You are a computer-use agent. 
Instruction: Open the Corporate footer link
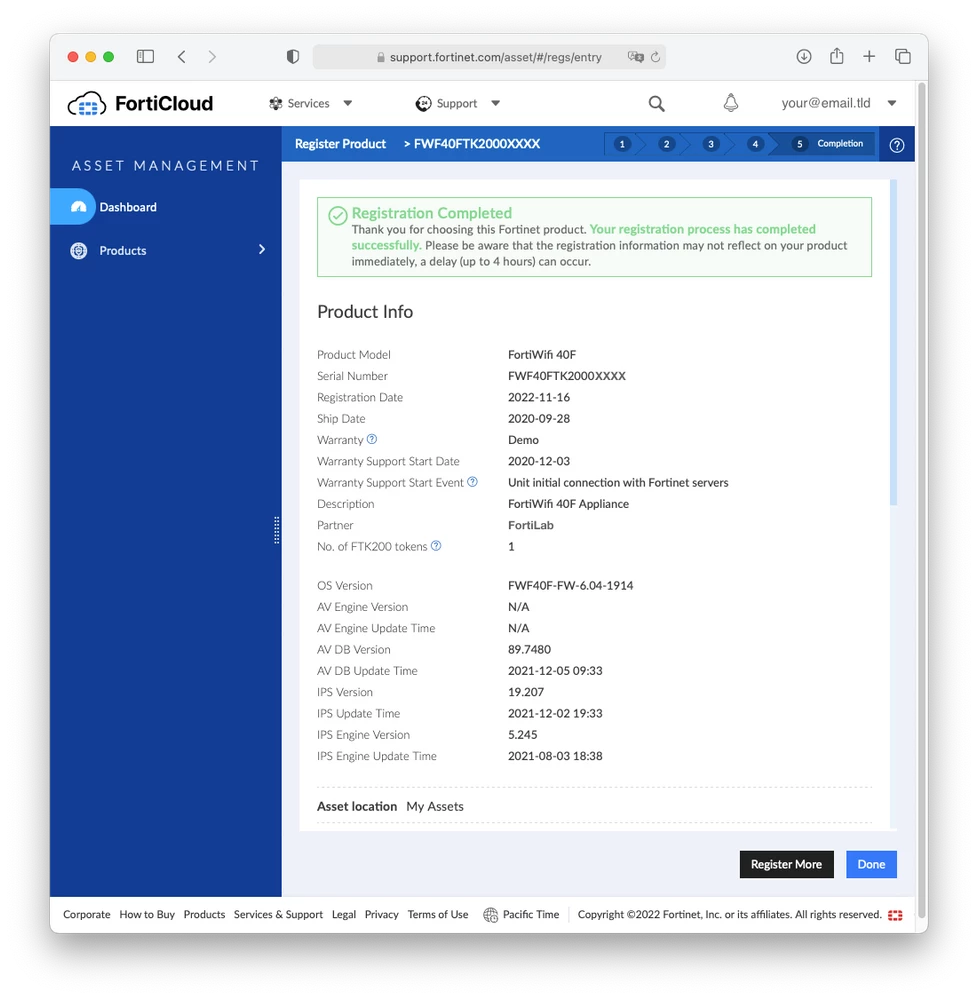click(x=87, y=914)
